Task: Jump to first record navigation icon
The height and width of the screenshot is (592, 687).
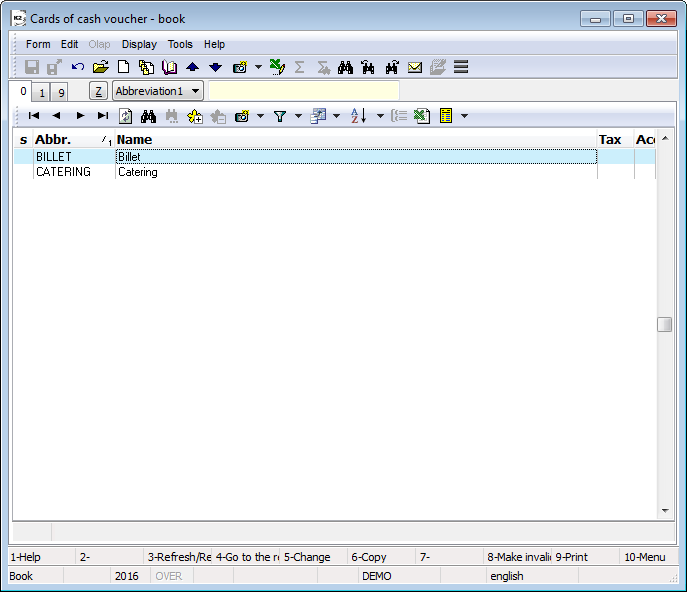Action: click(x=34, y=116)
